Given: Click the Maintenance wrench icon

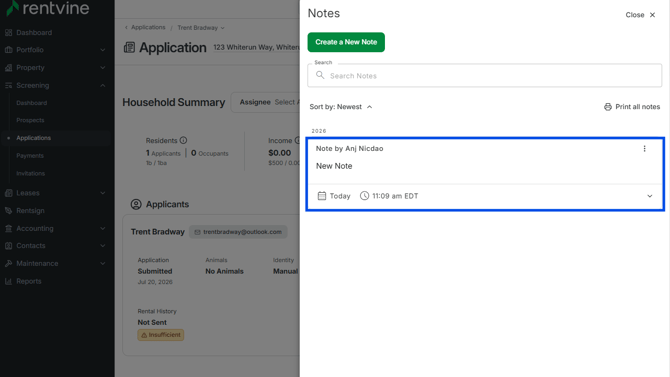Looking at the screenshot, I should pyautogui.click(x=9, y=263).
